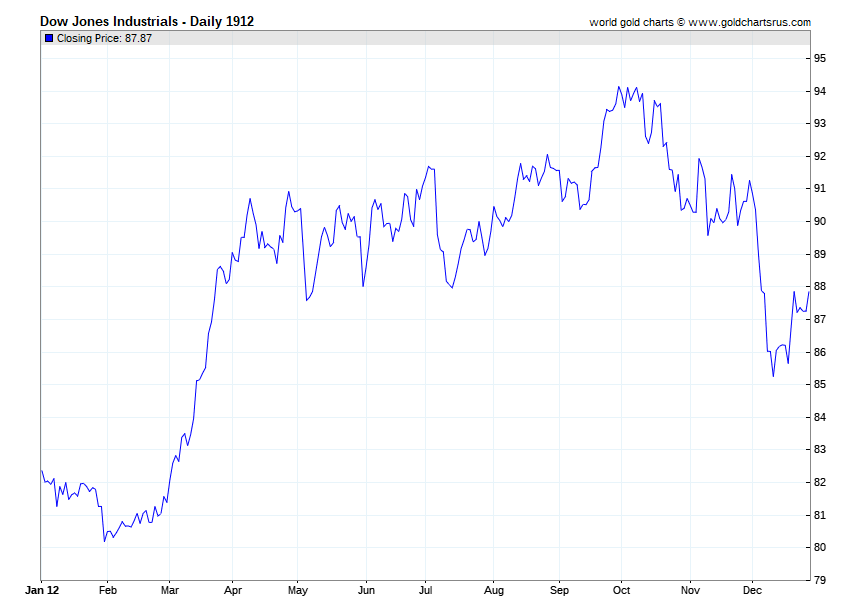Click the 'Sep' x-axis label
The width and height of the screenshot is (850, 616).
point(559,592)
